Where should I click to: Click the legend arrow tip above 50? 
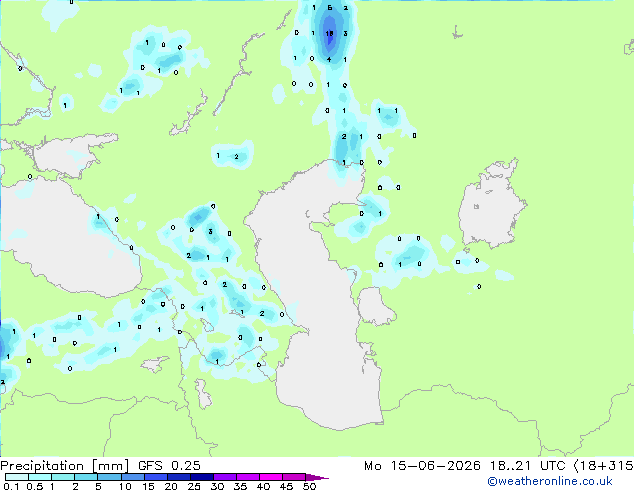pyautogui.click(x=317, y=477)
